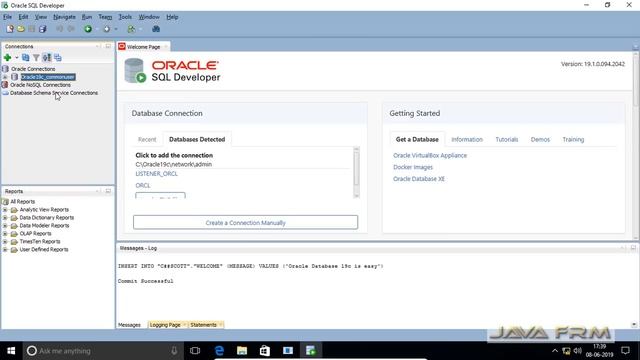Viewport: 640px width, 360px height.
Task: Select the Welcome Page tab
Action: tap(143, 47)
